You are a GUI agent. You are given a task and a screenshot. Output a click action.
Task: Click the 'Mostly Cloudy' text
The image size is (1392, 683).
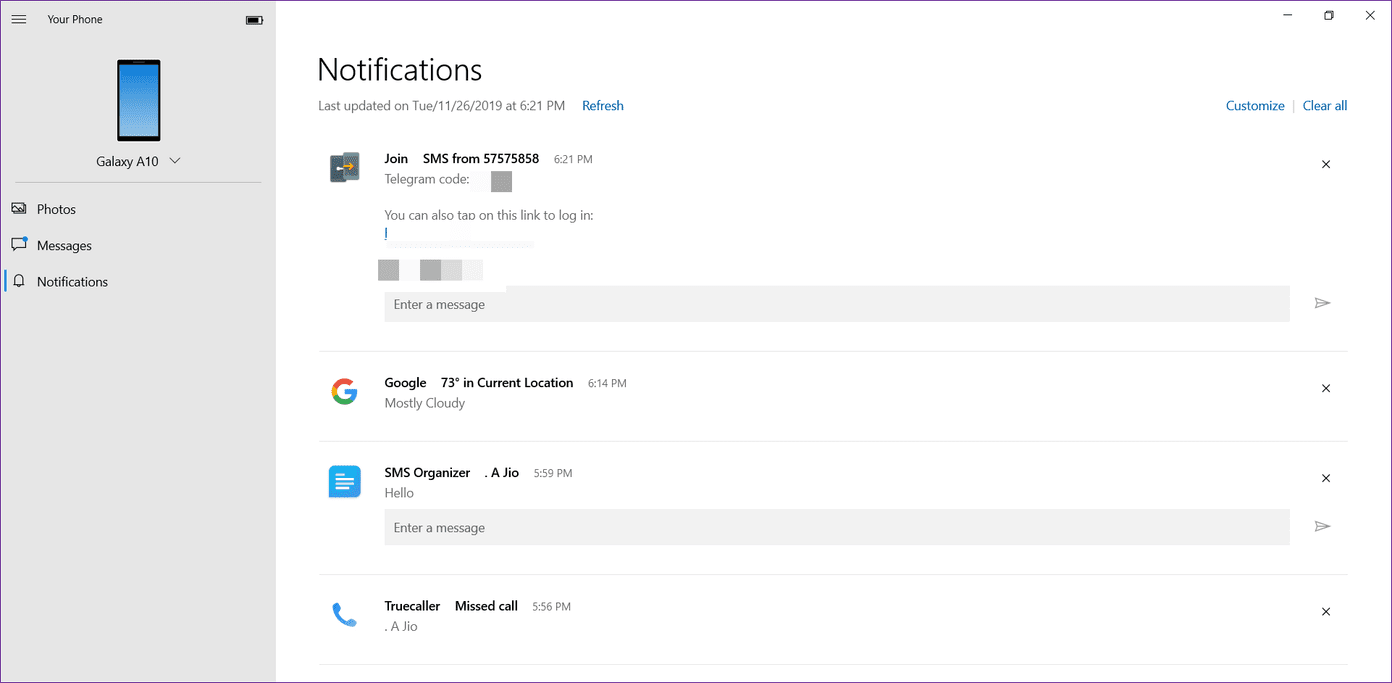click(x=425, y=403)
